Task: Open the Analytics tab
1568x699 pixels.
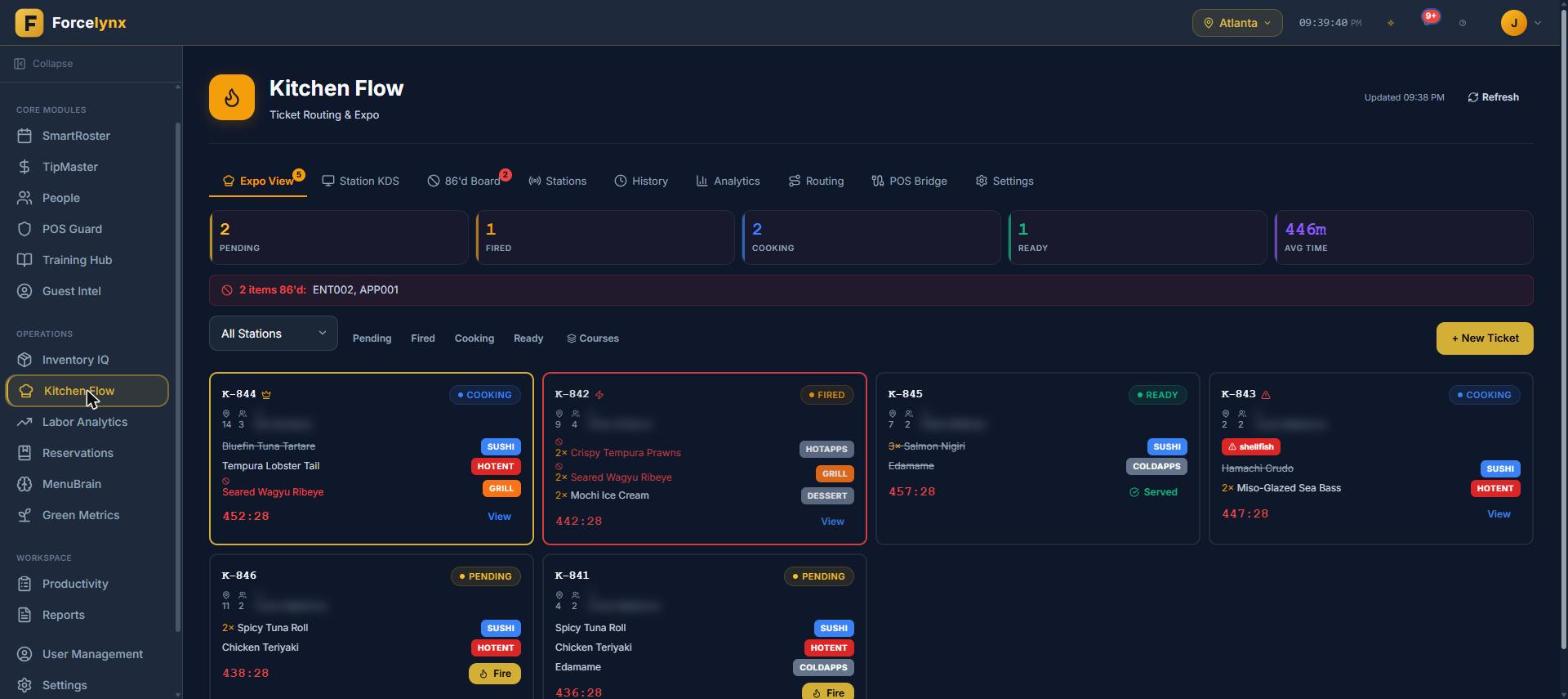Action: point(728,181)
